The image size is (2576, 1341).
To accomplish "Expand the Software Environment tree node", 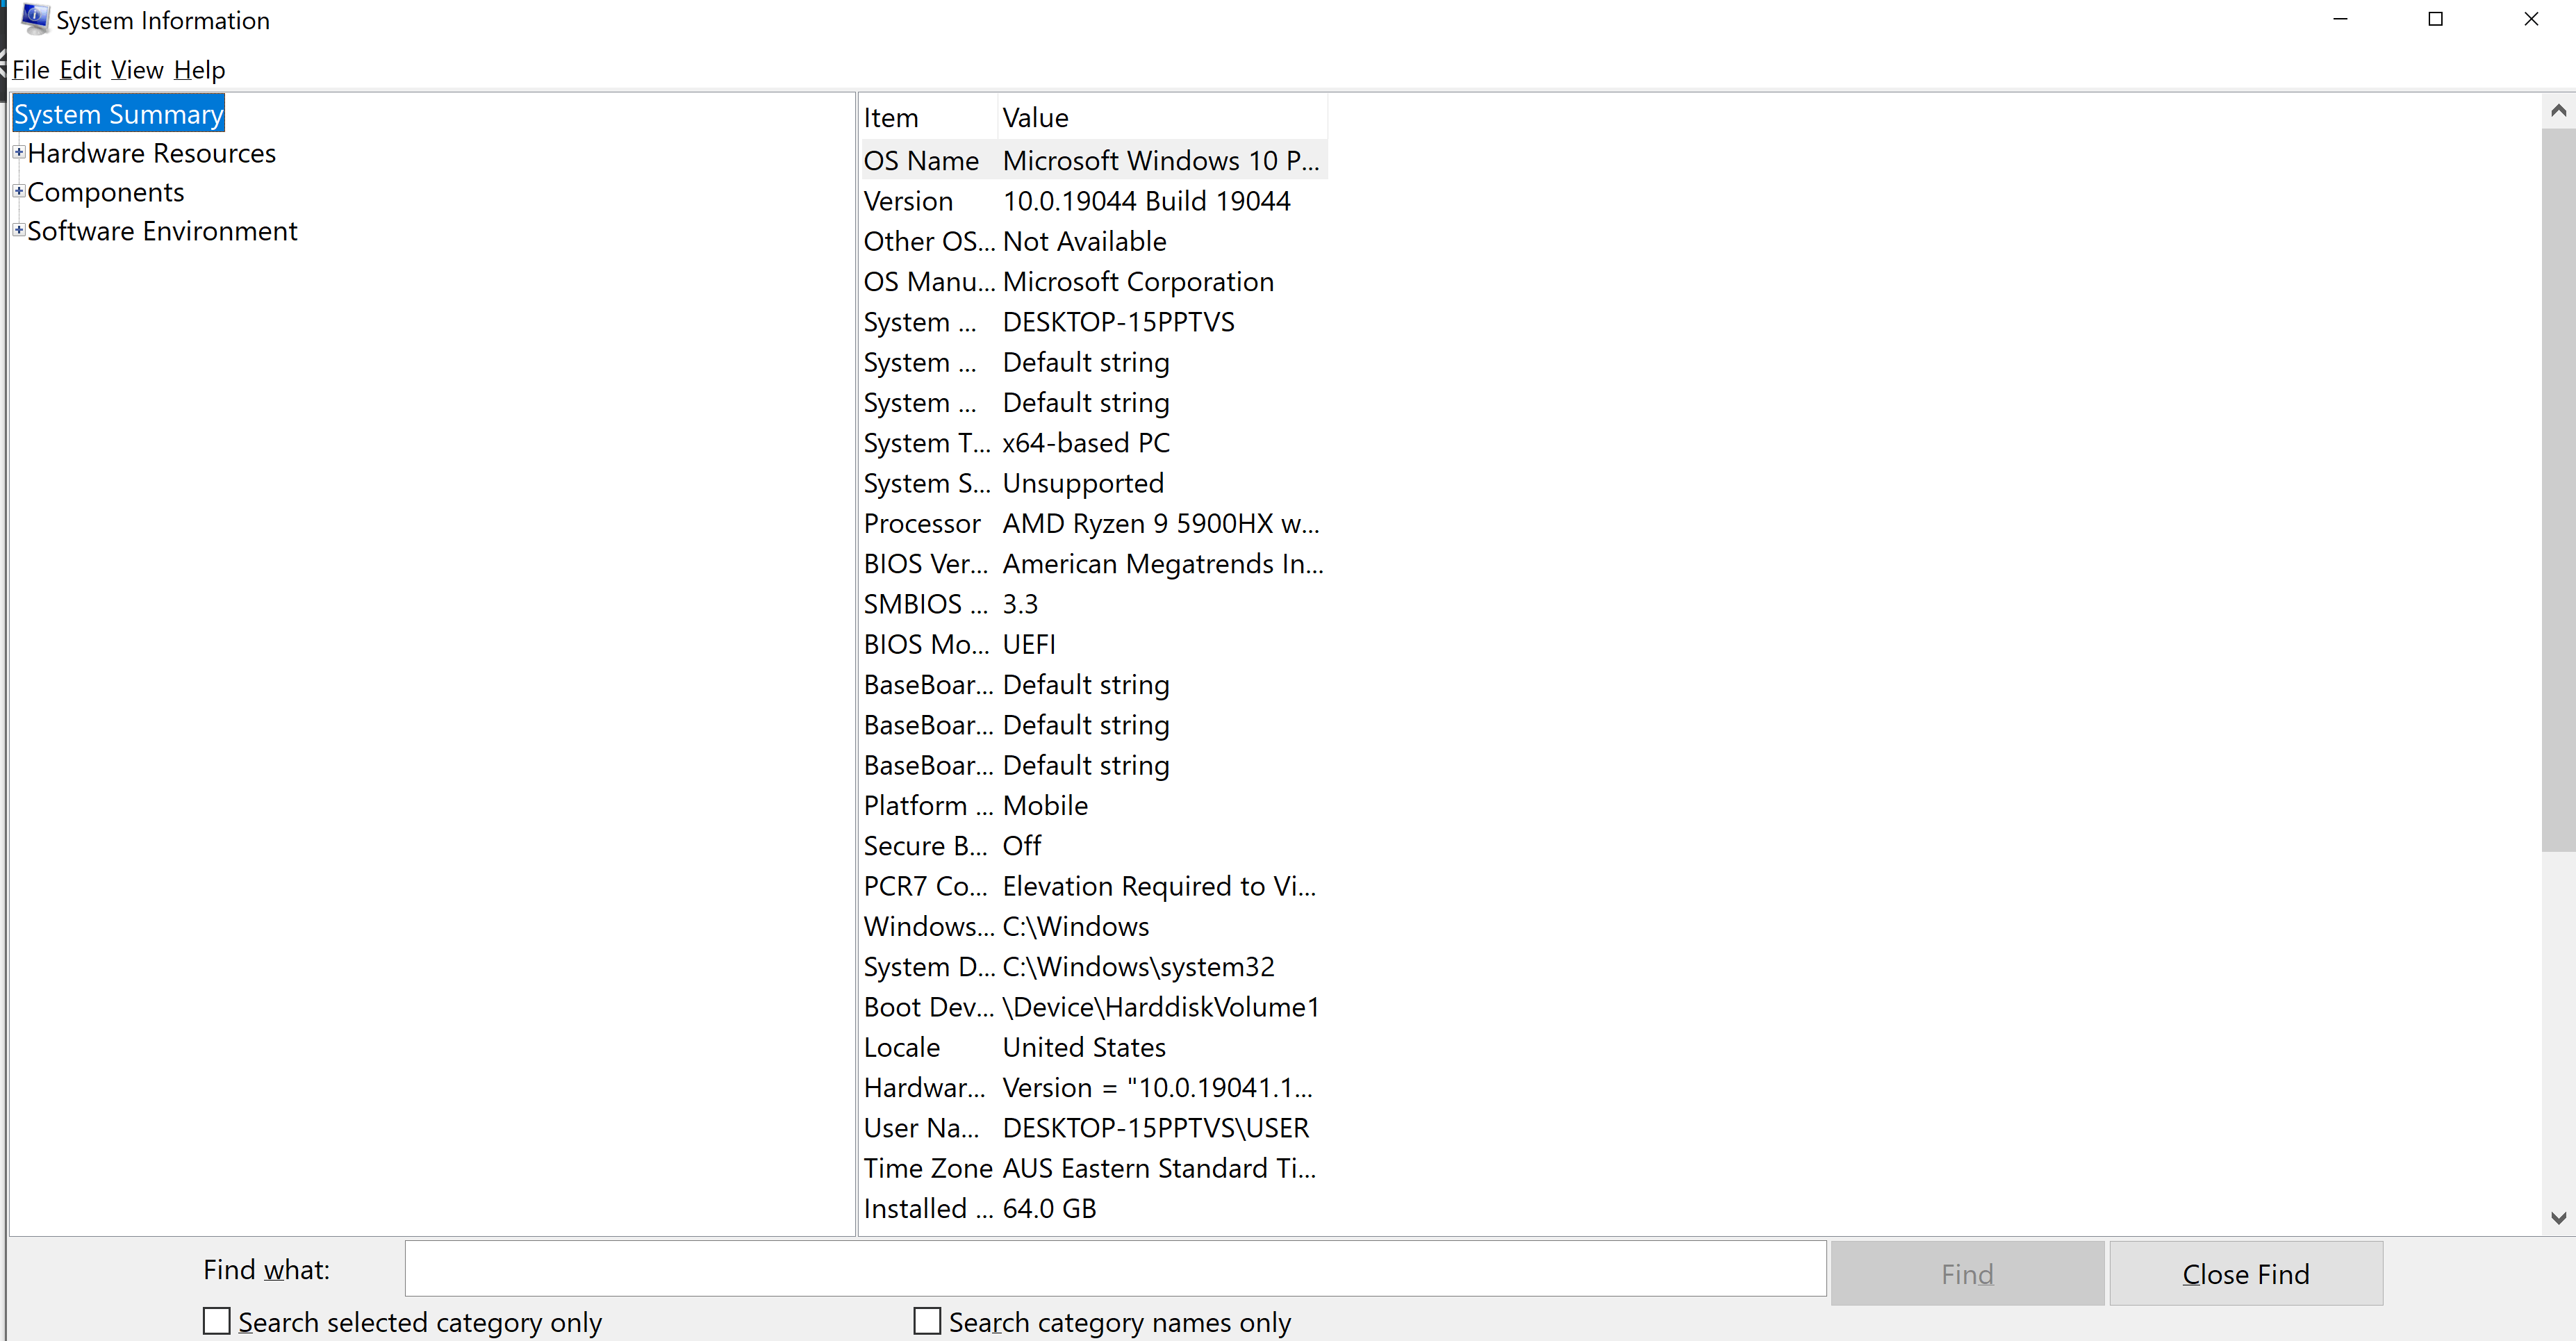I will click(x=18, y=229).
